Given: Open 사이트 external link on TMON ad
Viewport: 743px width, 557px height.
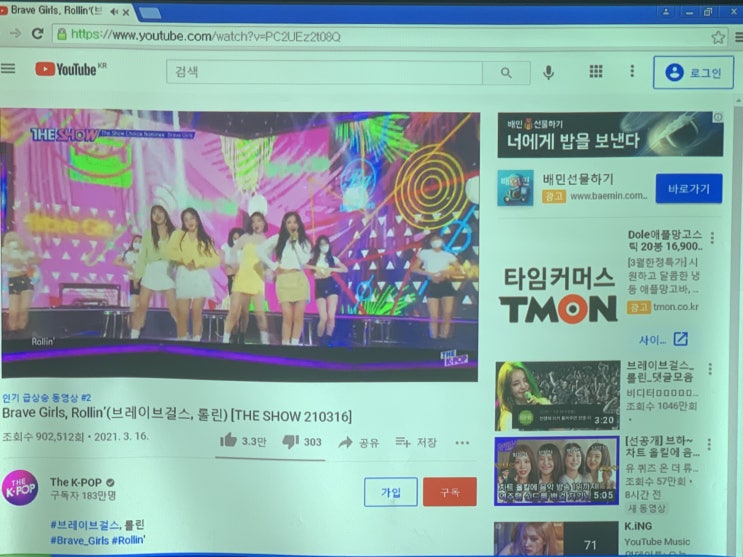Looking at the screenshot, I should click(663, 339).
